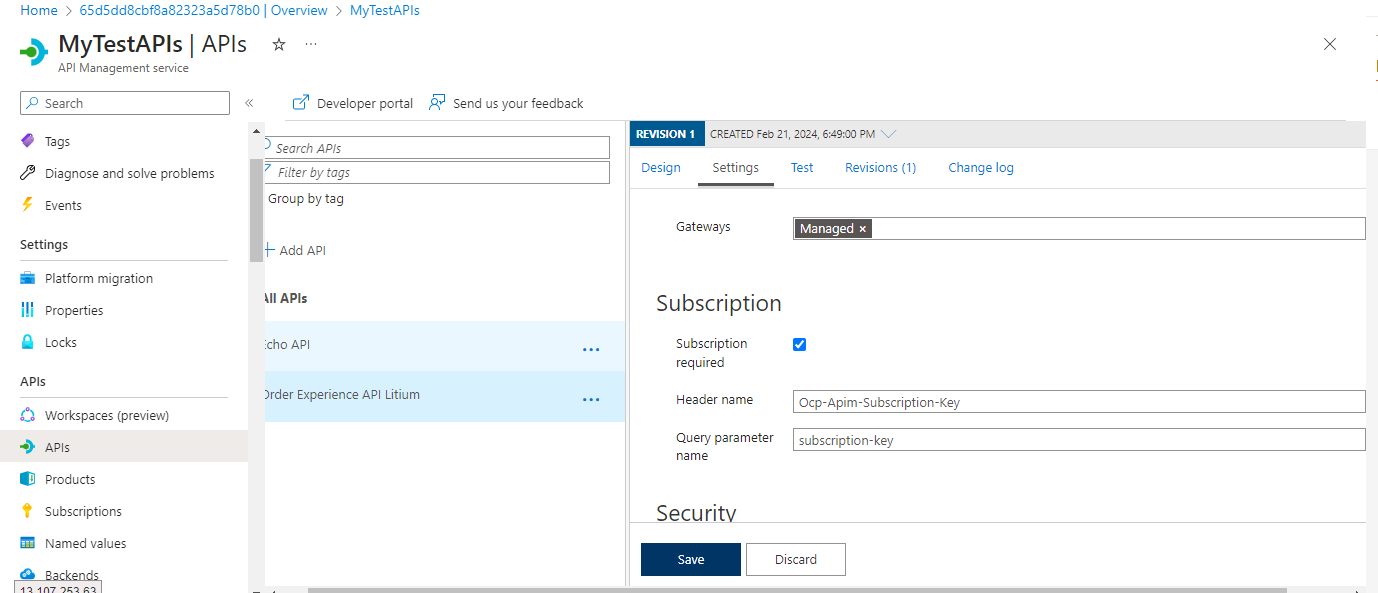Open the Echo API ellipsis menu
This screenshot has height=593, width=1378.
click(x=591, y=349)
